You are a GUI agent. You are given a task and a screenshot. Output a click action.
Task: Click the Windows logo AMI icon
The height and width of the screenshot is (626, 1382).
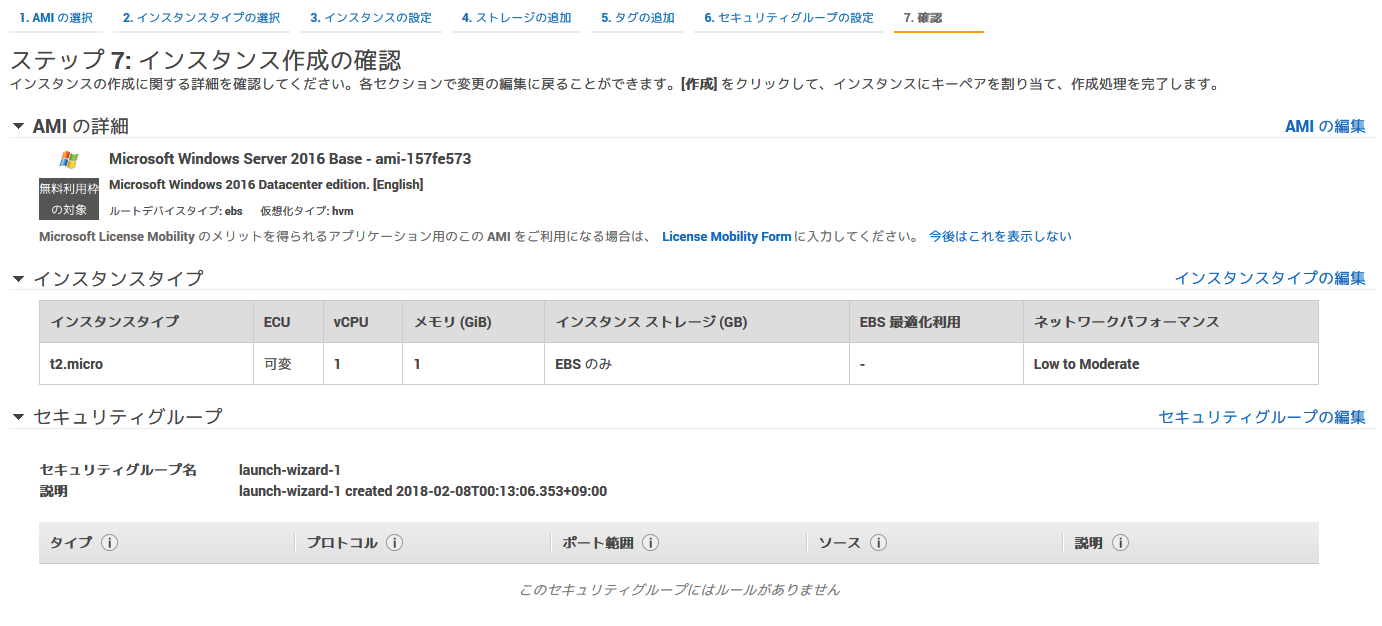tap(68, 158)
